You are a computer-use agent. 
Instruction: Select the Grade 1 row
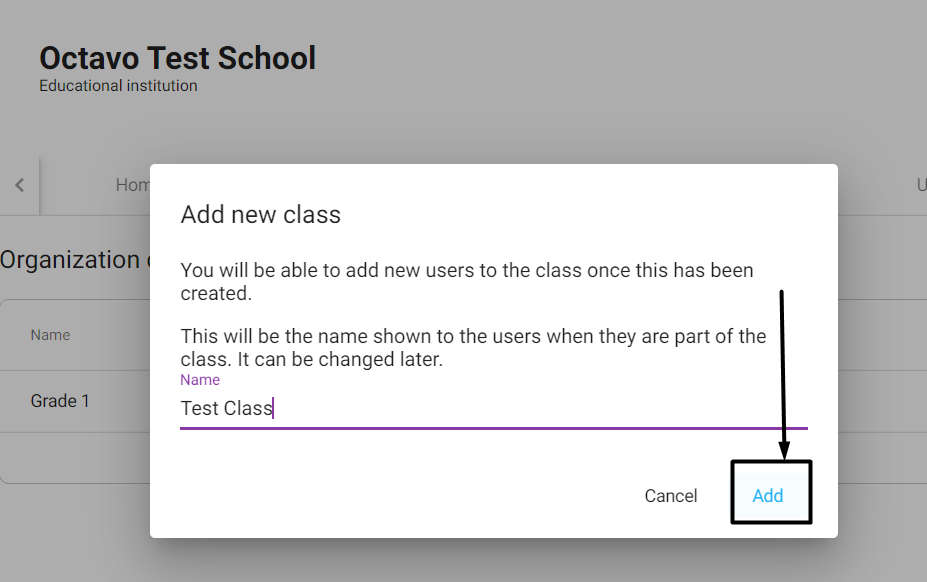click(x=75, y=401)
